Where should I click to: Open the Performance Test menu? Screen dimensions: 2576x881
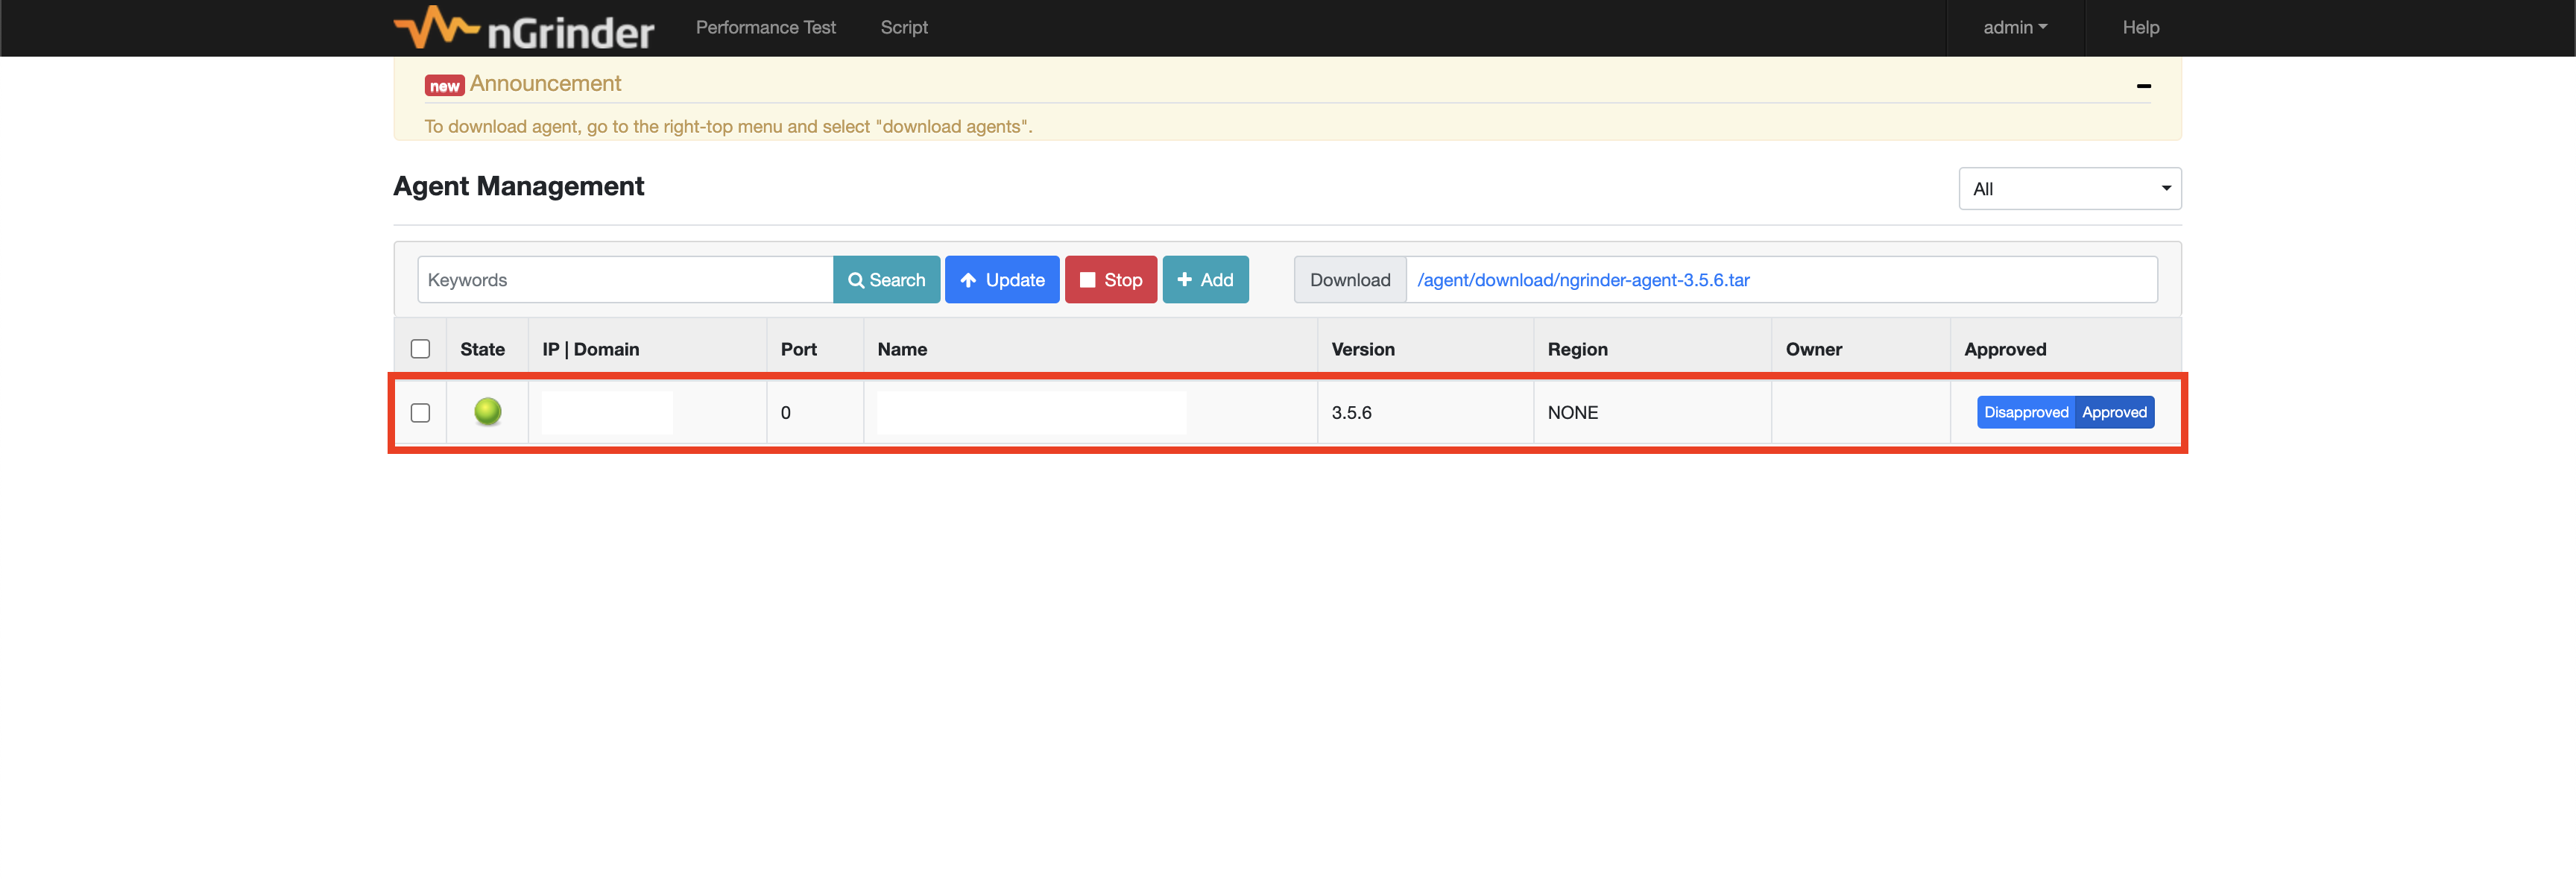(765, 28)
